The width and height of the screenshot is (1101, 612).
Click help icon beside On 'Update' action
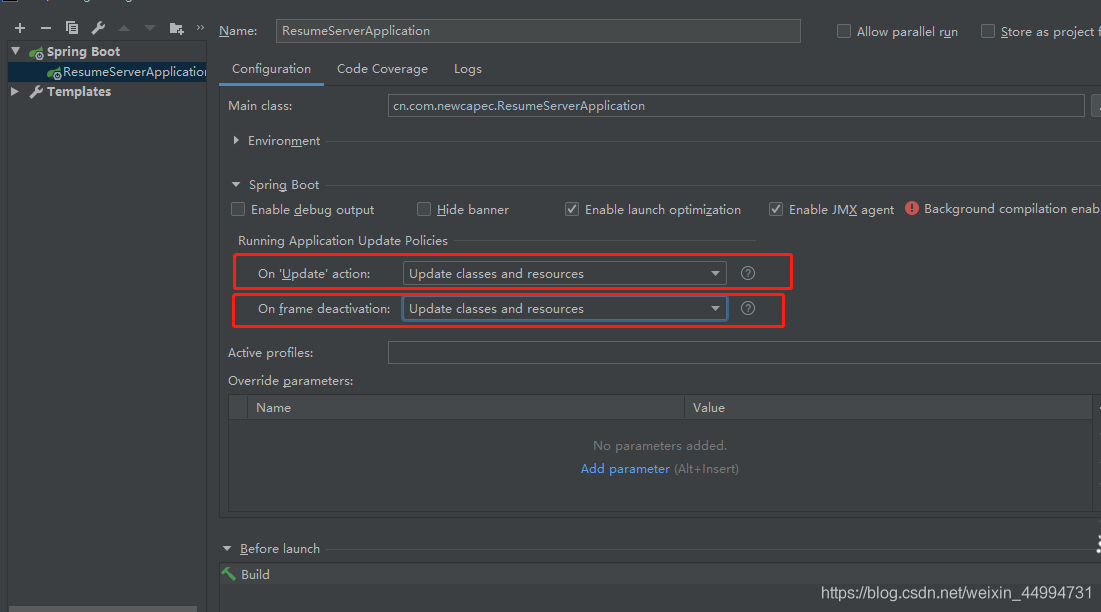[748, 273]
